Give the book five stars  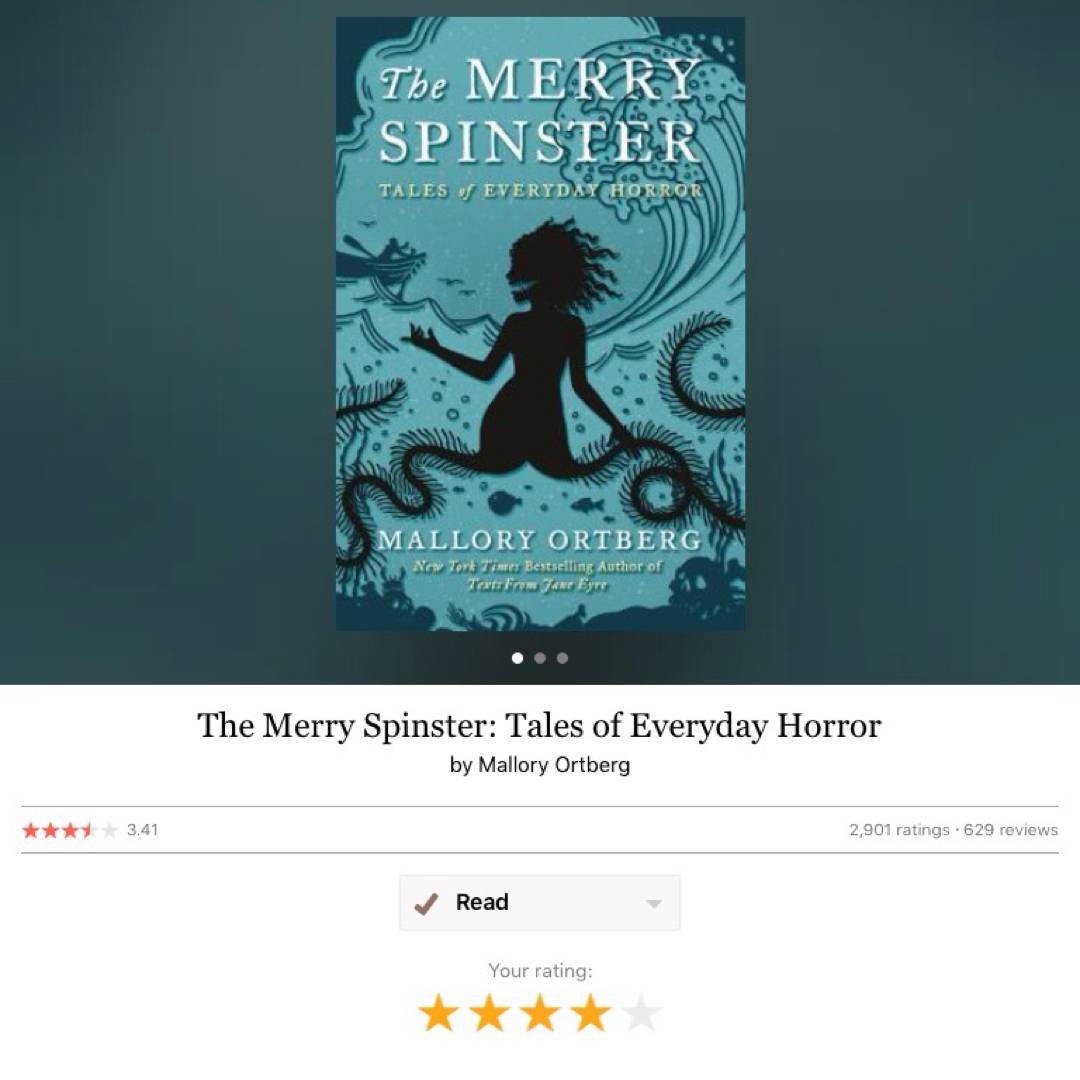(641, 1013)
